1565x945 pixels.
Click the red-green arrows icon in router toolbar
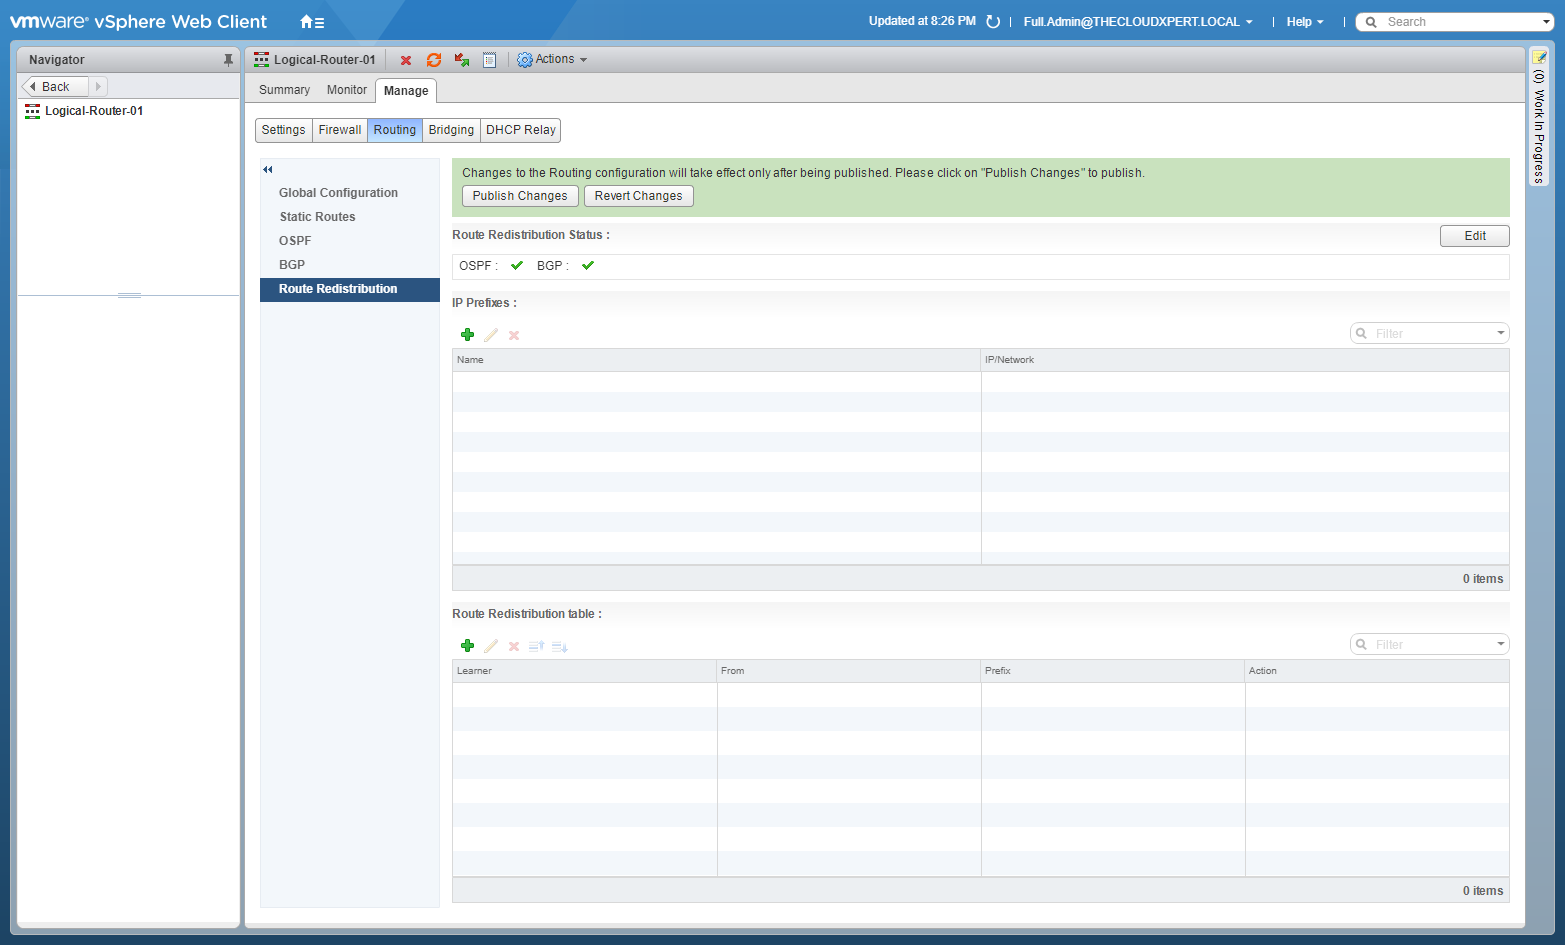462,60
